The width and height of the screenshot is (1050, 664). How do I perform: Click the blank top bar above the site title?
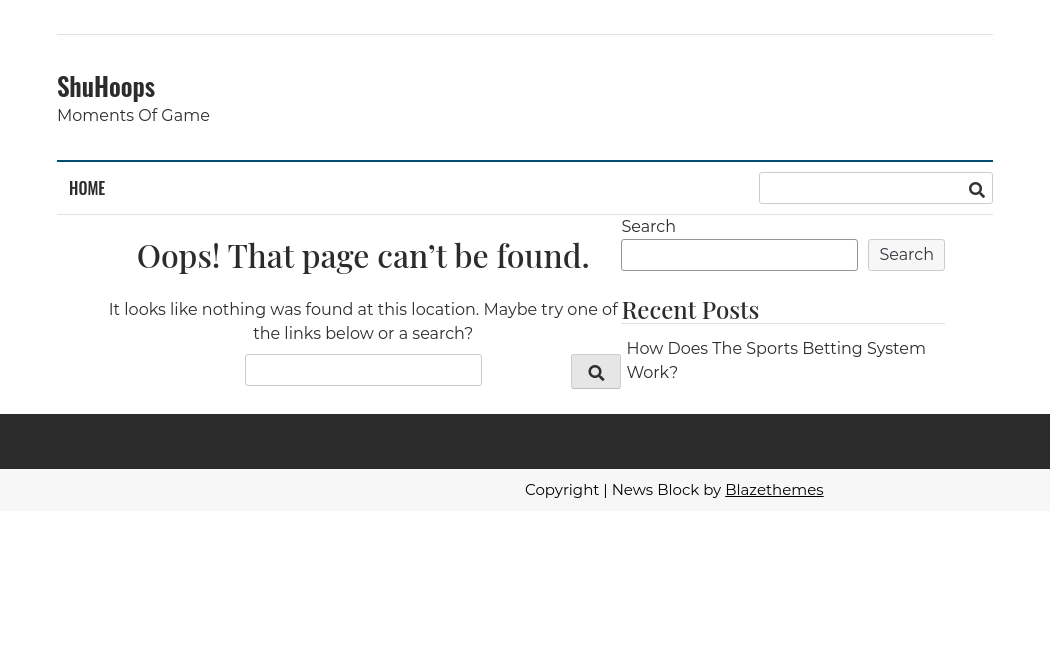click(x=525, y=17)
